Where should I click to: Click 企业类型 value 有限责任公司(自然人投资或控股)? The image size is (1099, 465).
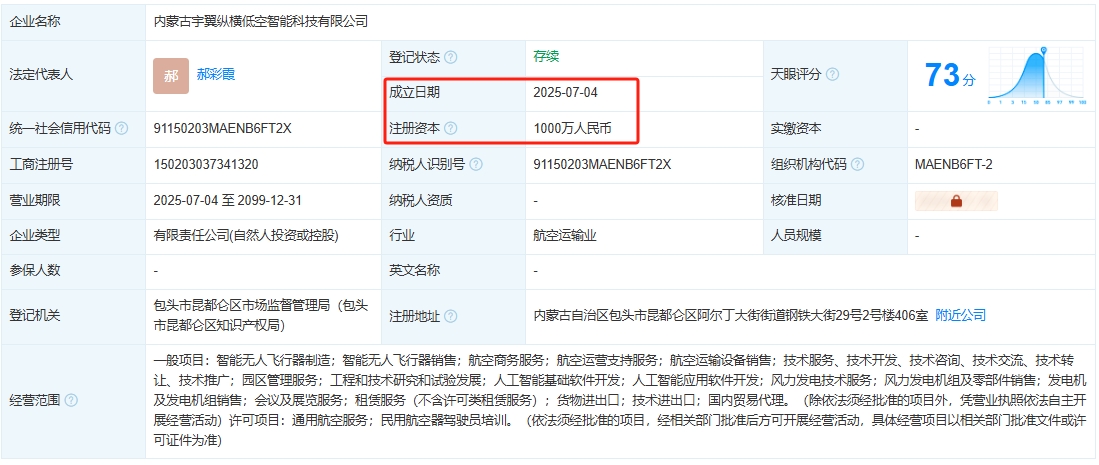tap(246, 236)
